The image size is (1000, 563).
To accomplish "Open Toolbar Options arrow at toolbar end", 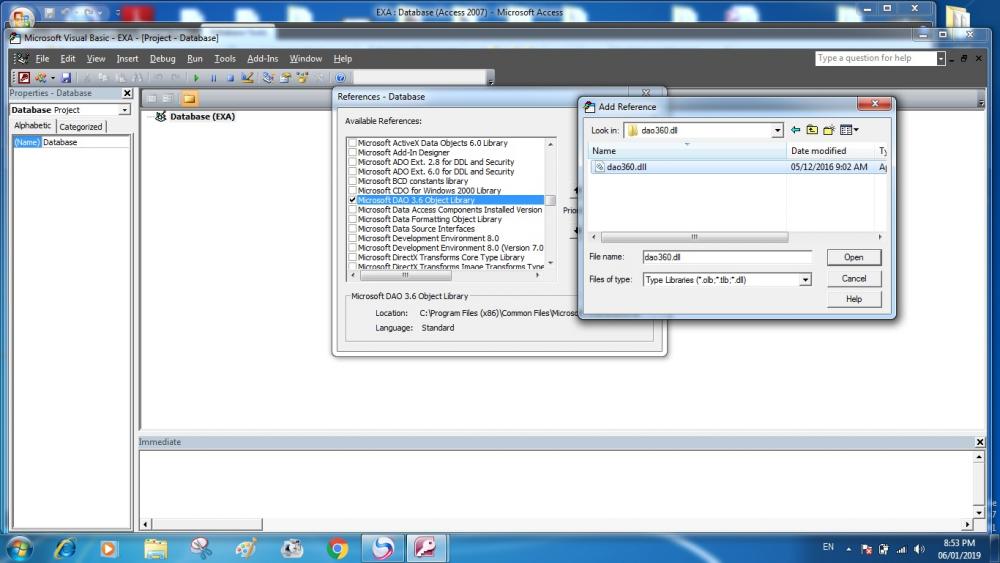I will click(x=490, y=79).
